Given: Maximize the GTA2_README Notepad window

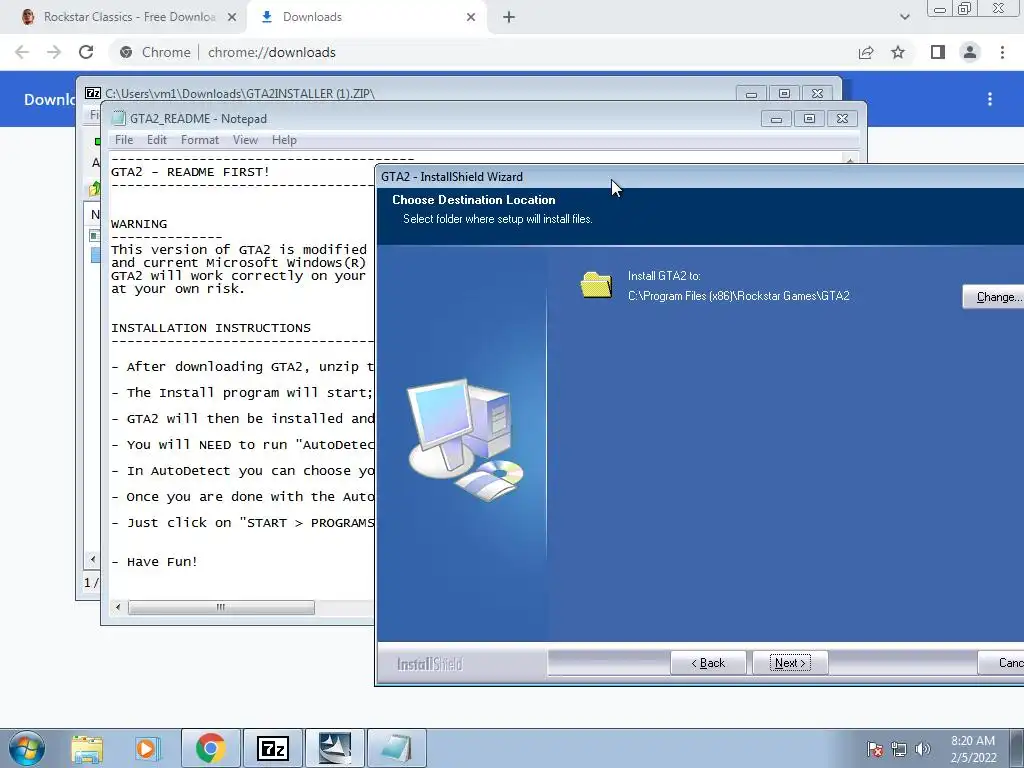Looking at the screenshot, I should 809,119.
